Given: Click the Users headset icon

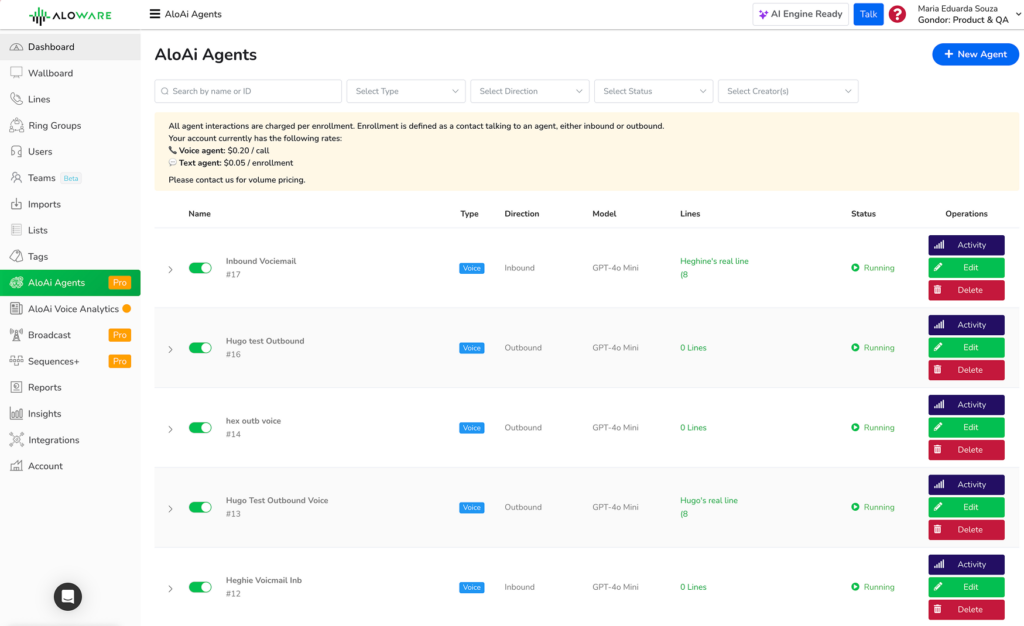Looking at the screenshot, I should 16,151.
